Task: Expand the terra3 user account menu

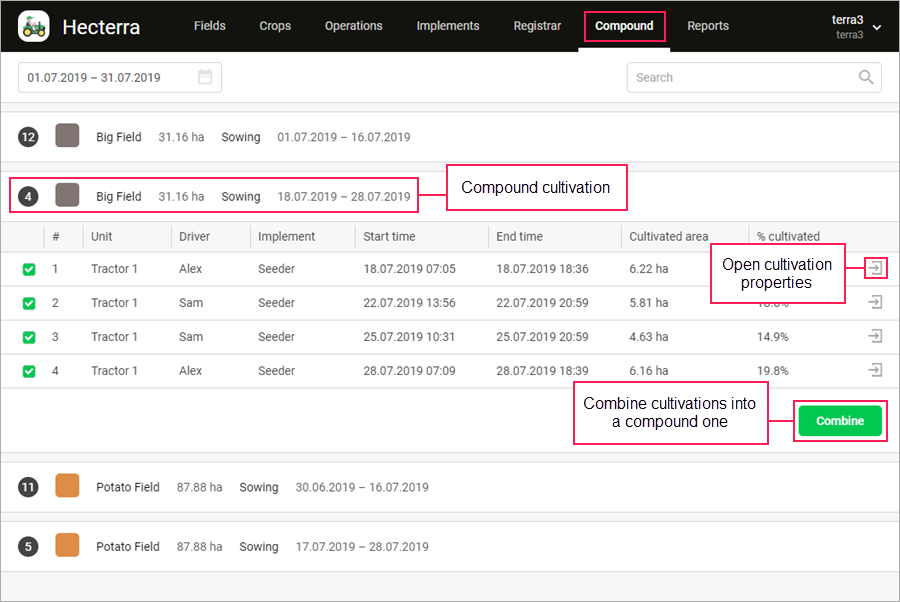Action: pyautogui.click(x=876, y=27)
